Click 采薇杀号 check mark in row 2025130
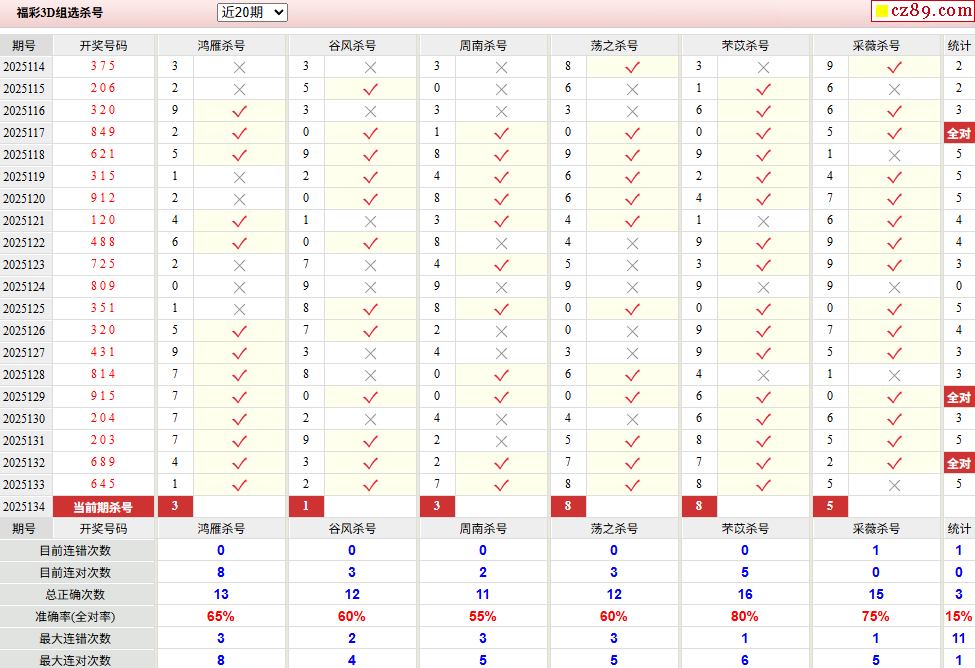975x668 pixels. click(894, 419)
